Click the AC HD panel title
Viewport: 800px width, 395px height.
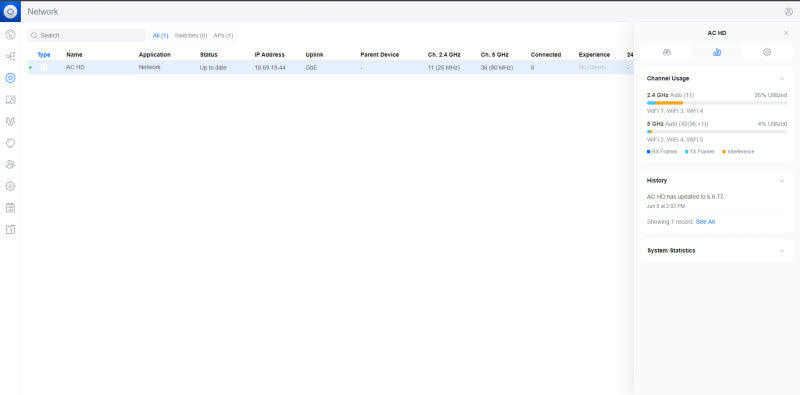(x=717, y=33)
